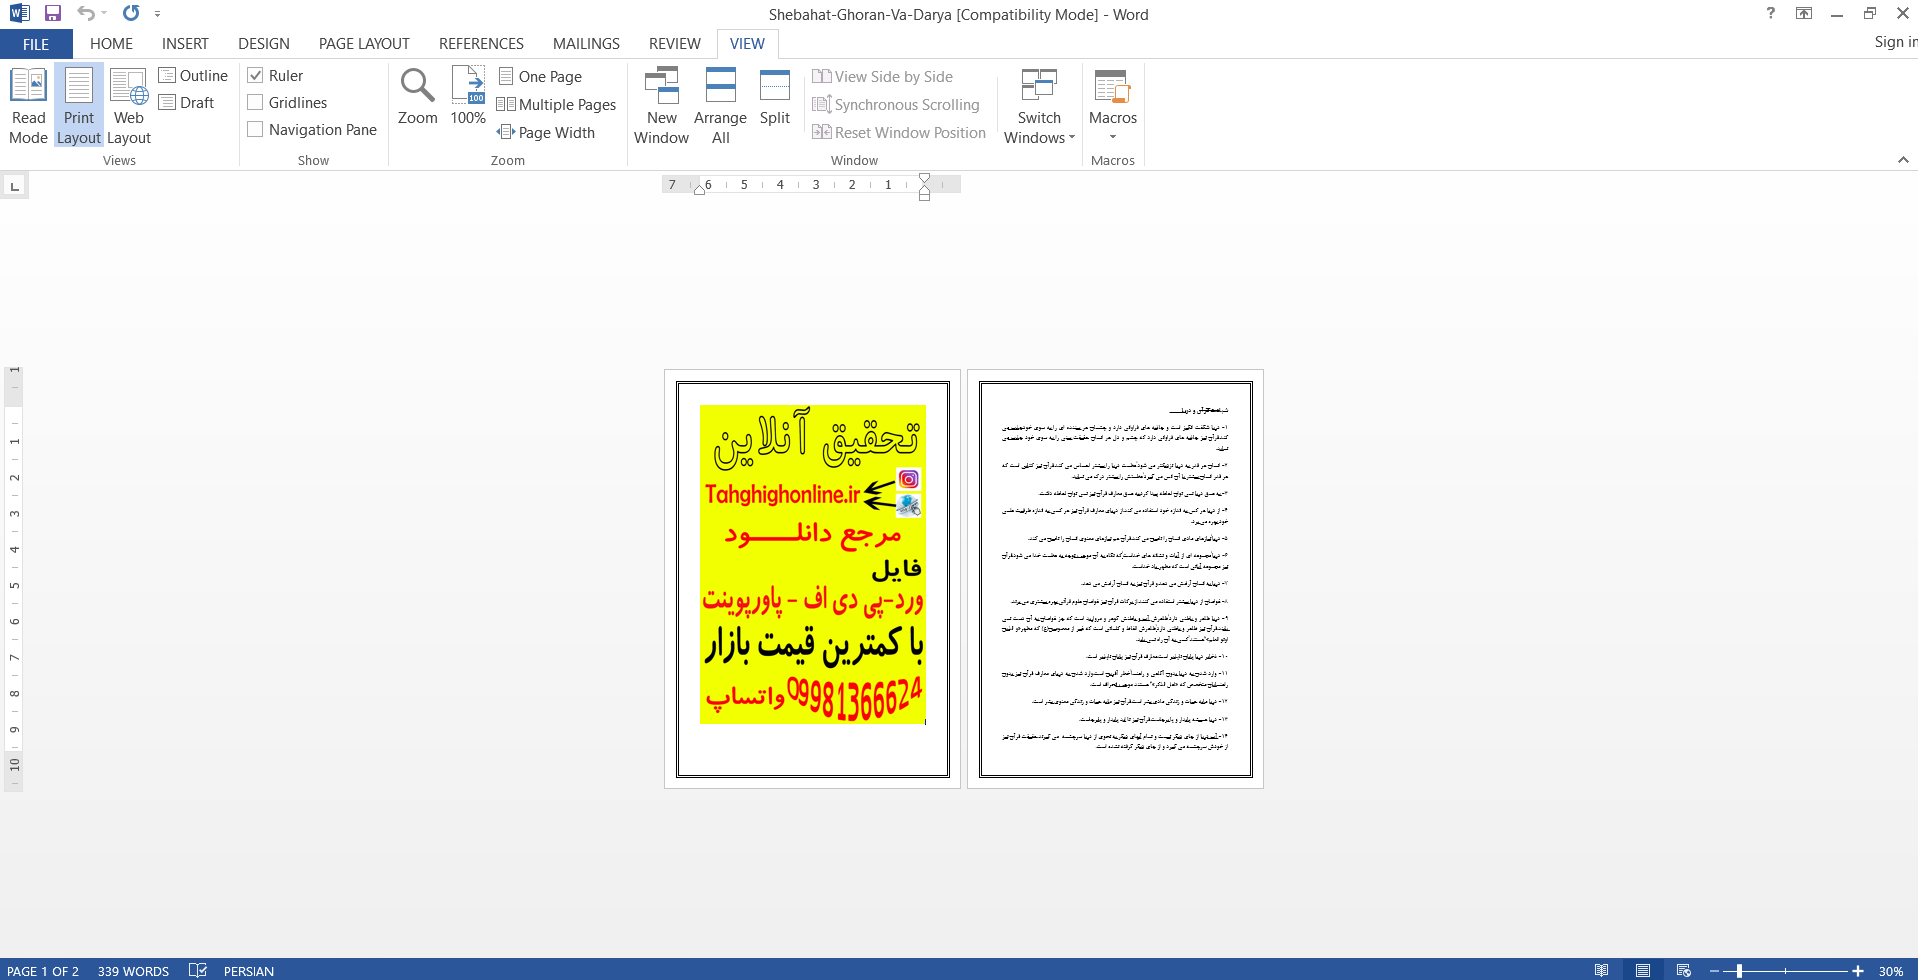
Task: Set zoom to 100%
Action: [x=468, y=97]
